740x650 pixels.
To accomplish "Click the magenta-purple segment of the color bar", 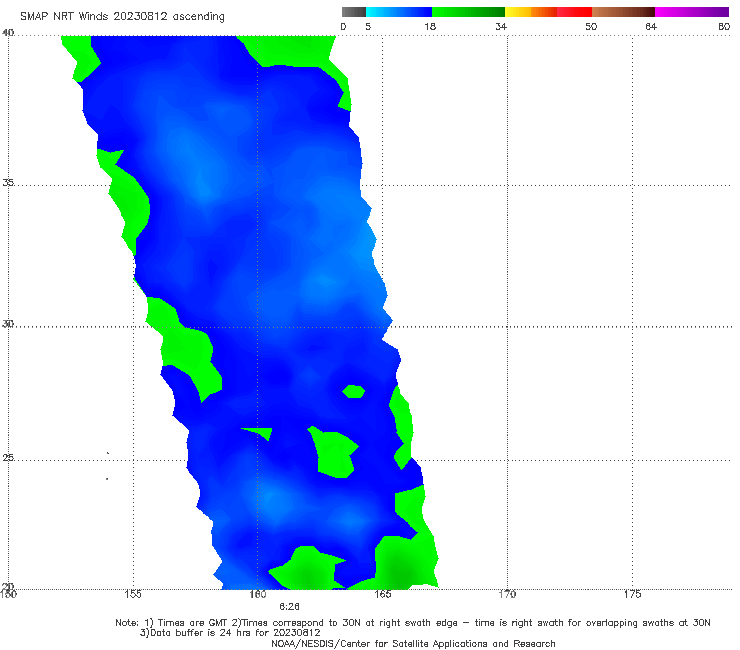I will 692,12.
